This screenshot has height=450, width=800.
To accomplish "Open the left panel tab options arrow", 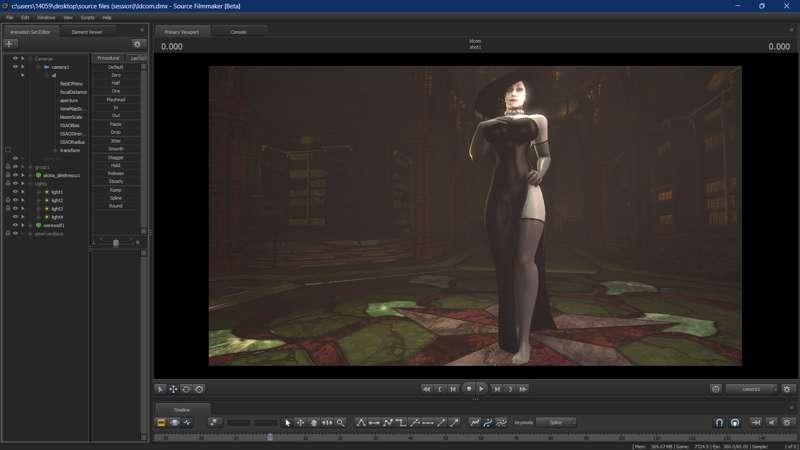I will click(142, 30).
